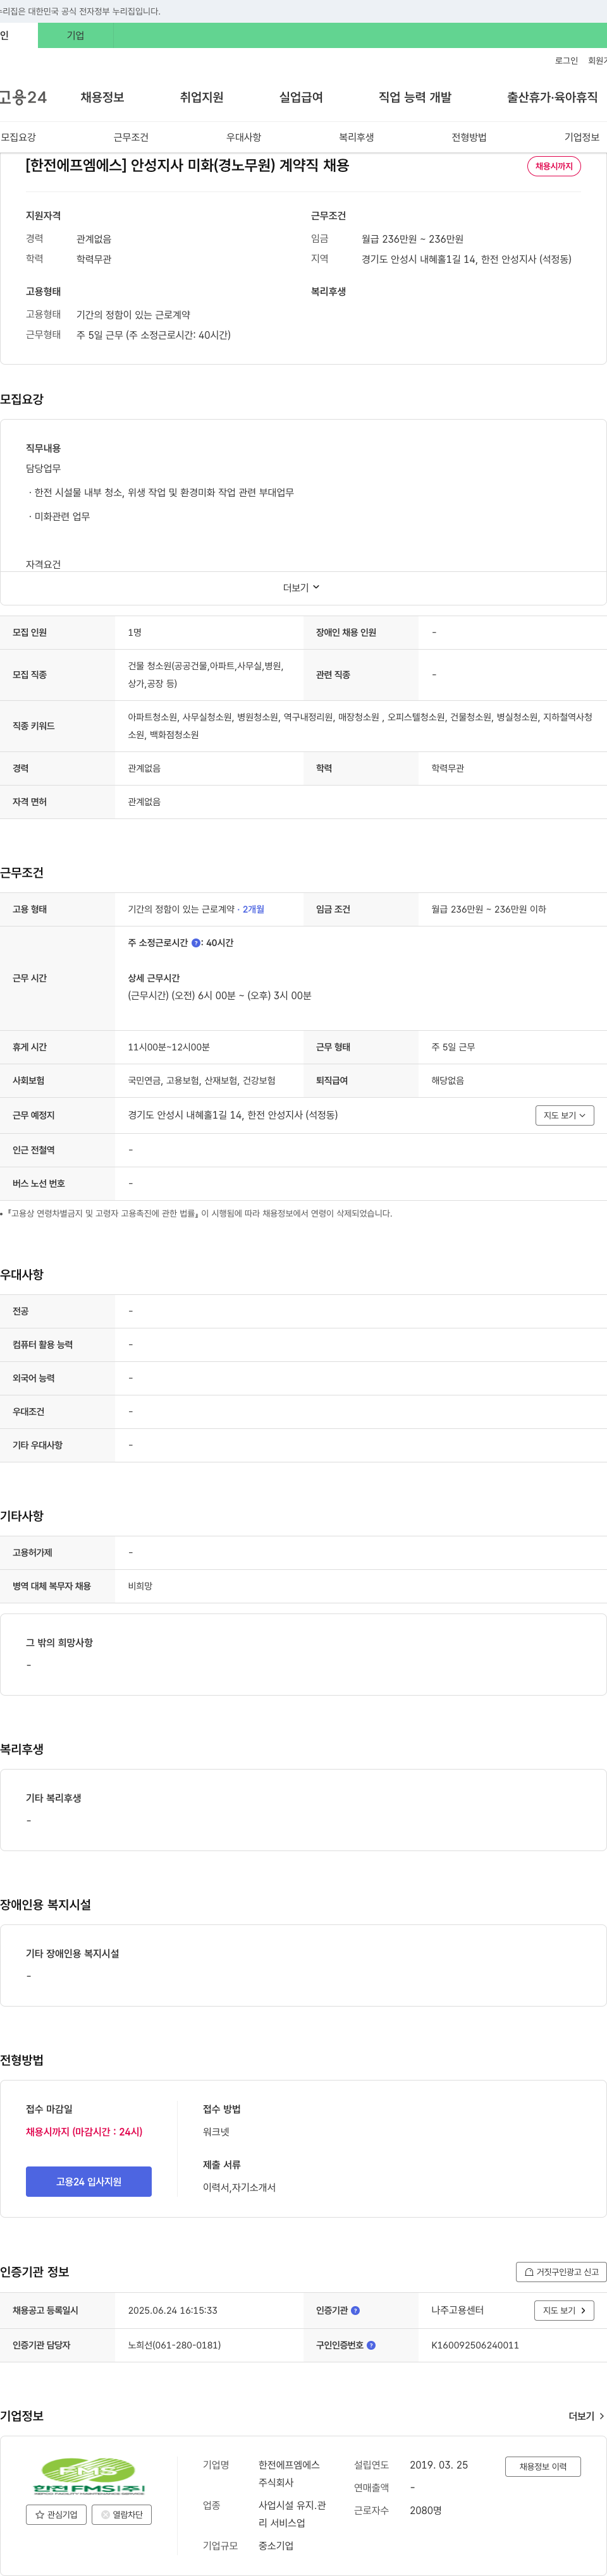This screenshot has height=2576, width=607.
Task: Click the 로그인 link
Action: click(566, 61)
